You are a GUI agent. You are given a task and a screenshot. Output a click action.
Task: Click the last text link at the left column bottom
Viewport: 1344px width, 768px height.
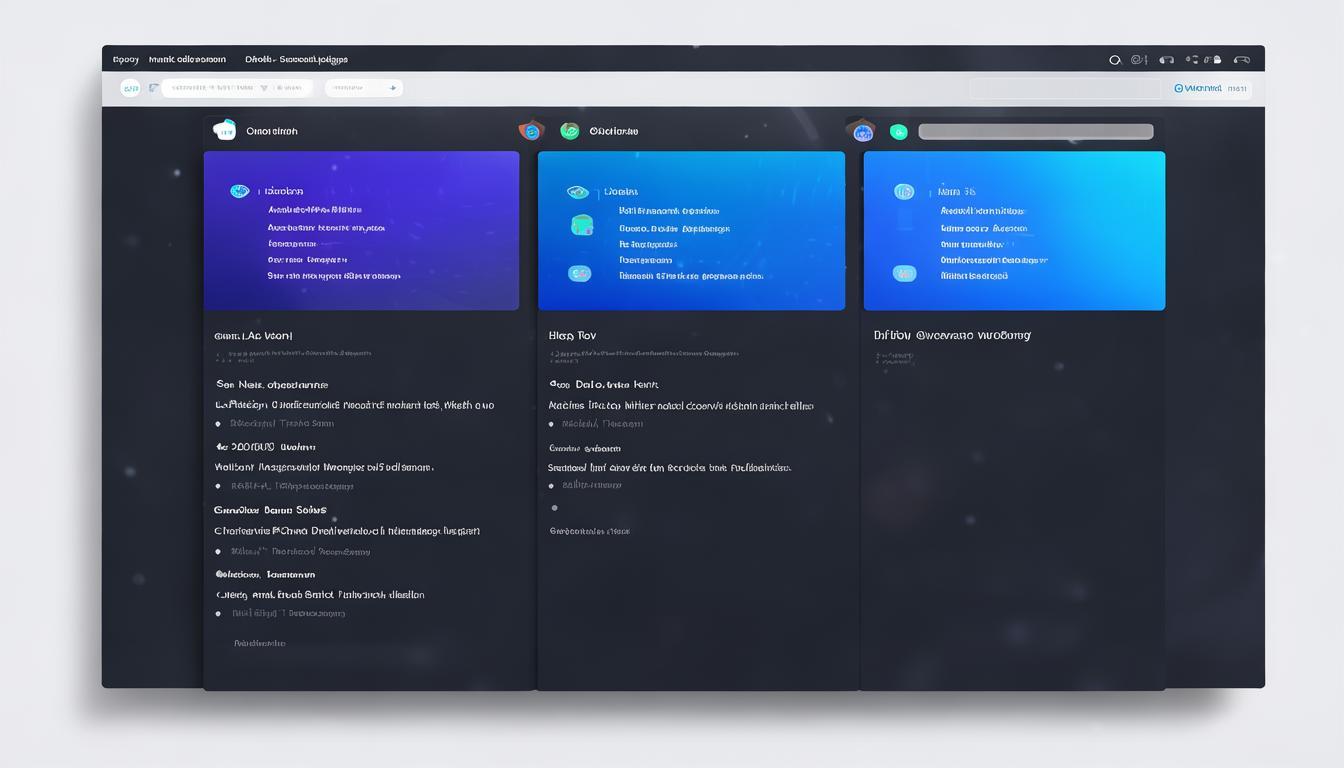click(260, 644)
